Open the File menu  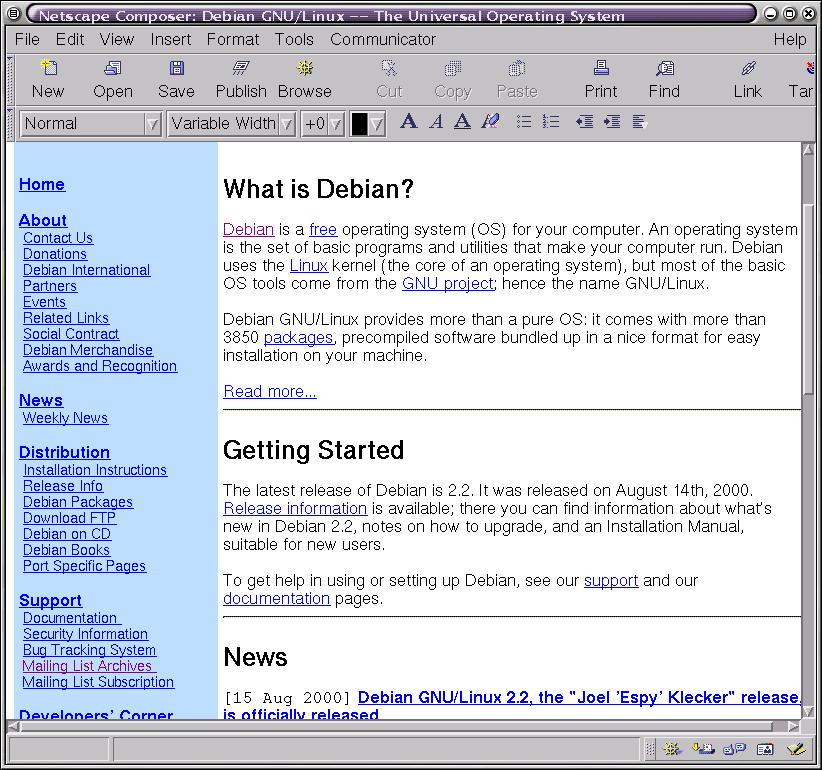click(x=27, y=39)
